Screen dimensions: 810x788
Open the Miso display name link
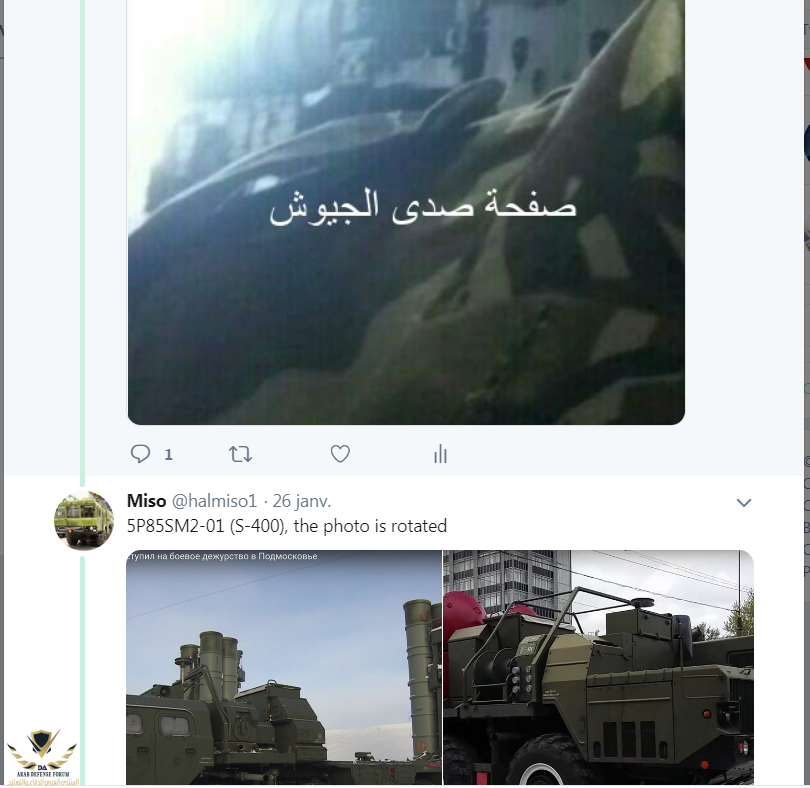click(146, 501)
